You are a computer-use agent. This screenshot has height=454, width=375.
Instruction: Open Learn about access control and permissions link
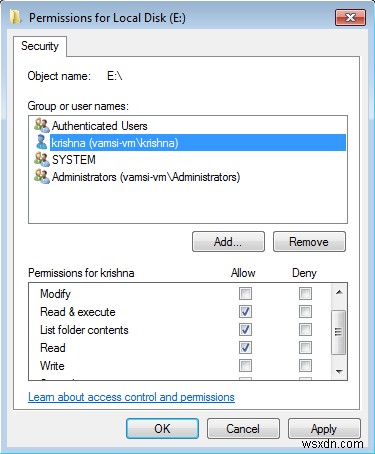[x=131, y=397]
